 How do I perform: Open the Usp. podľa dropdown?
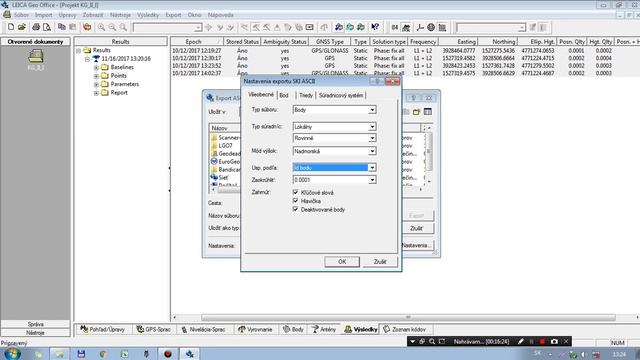coord(372,167)
